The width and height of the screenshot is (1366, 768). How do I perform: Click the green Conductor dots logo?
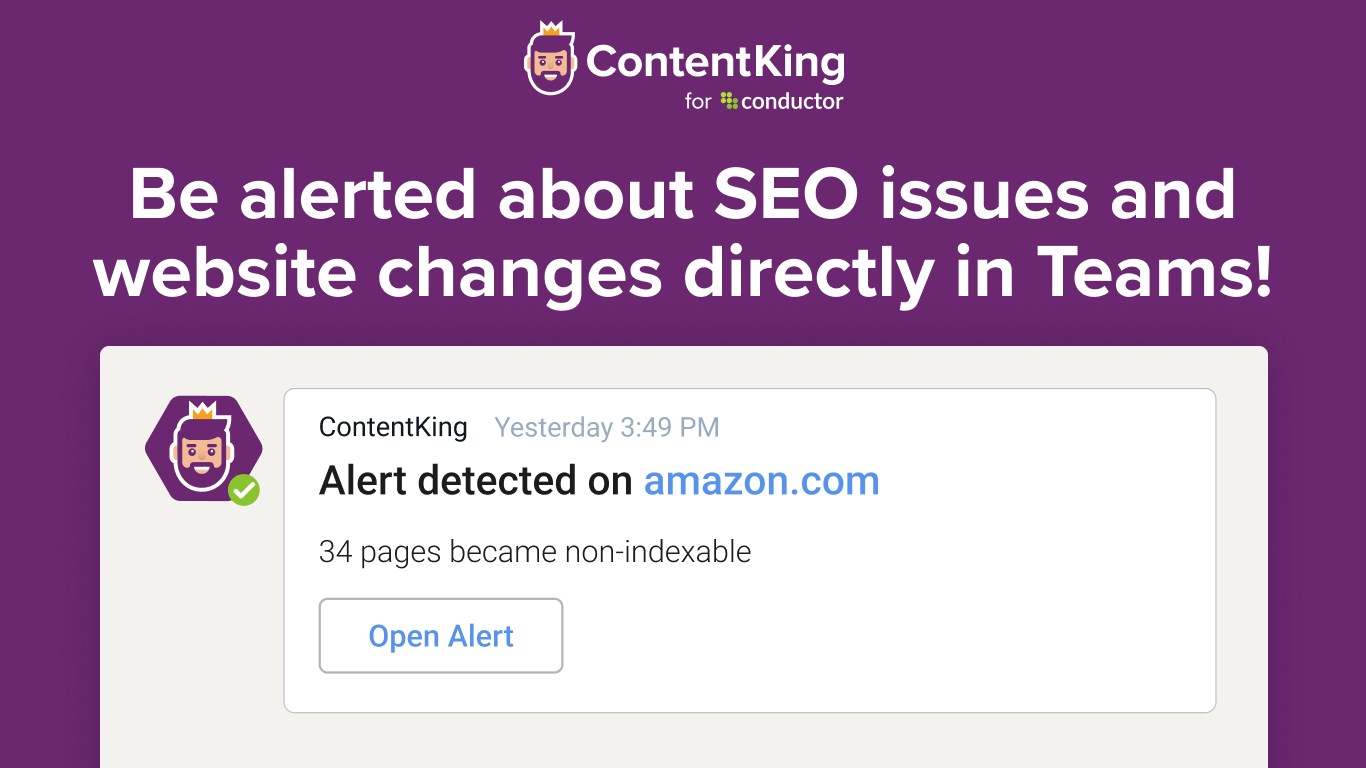pos(729,100)
